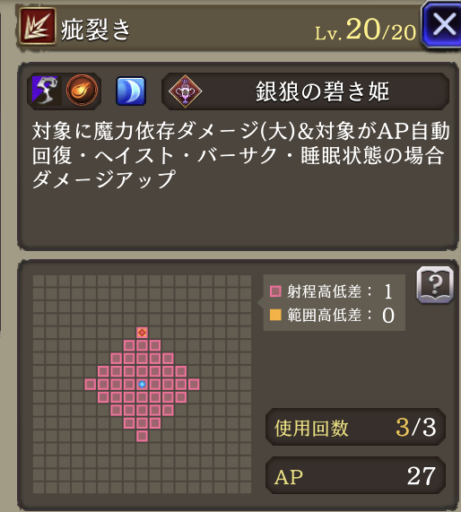Viewport: 461px width, 512px height.
Task: Open the 銀狼の碧き姫 label
Action: coord(322,92)
